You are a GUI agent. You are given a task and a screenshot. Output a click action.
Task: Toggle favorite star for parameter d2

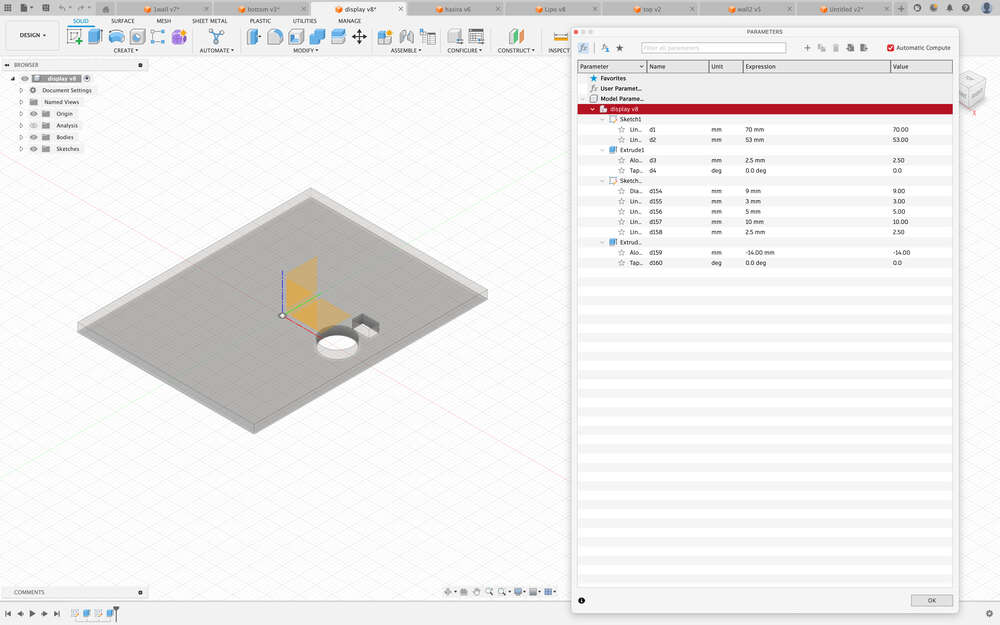621,140
